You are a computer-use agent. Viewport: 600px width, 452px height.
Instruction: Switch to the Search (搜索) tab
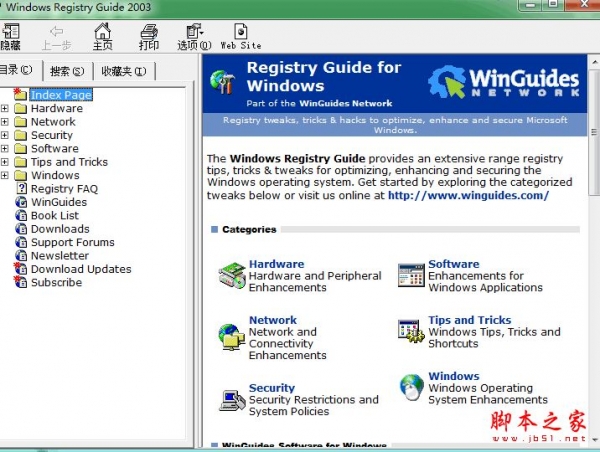click(x=67, y=71)
